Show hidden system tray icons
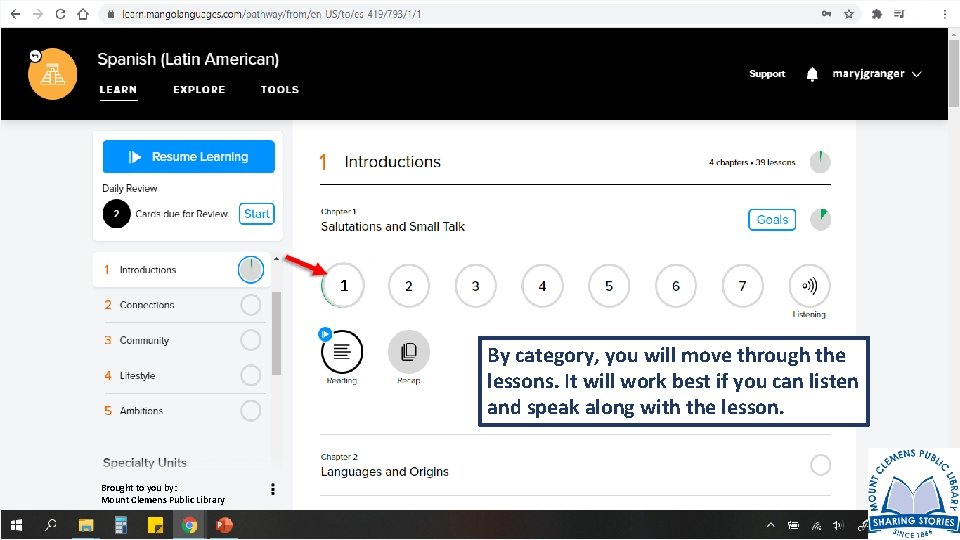Image resolution: width=960 pixels, height=540 pixels. coord(770,525)
